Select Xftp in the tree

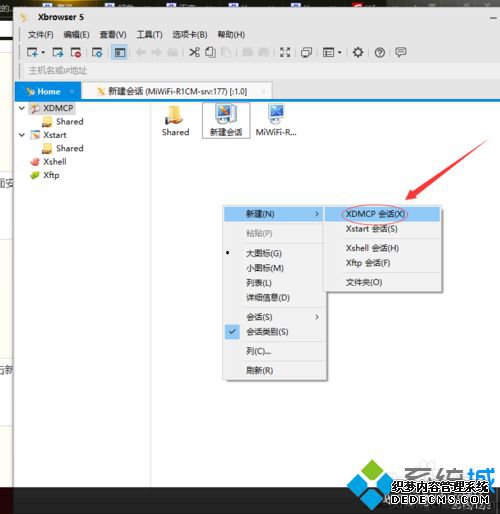tap(45, 175)
